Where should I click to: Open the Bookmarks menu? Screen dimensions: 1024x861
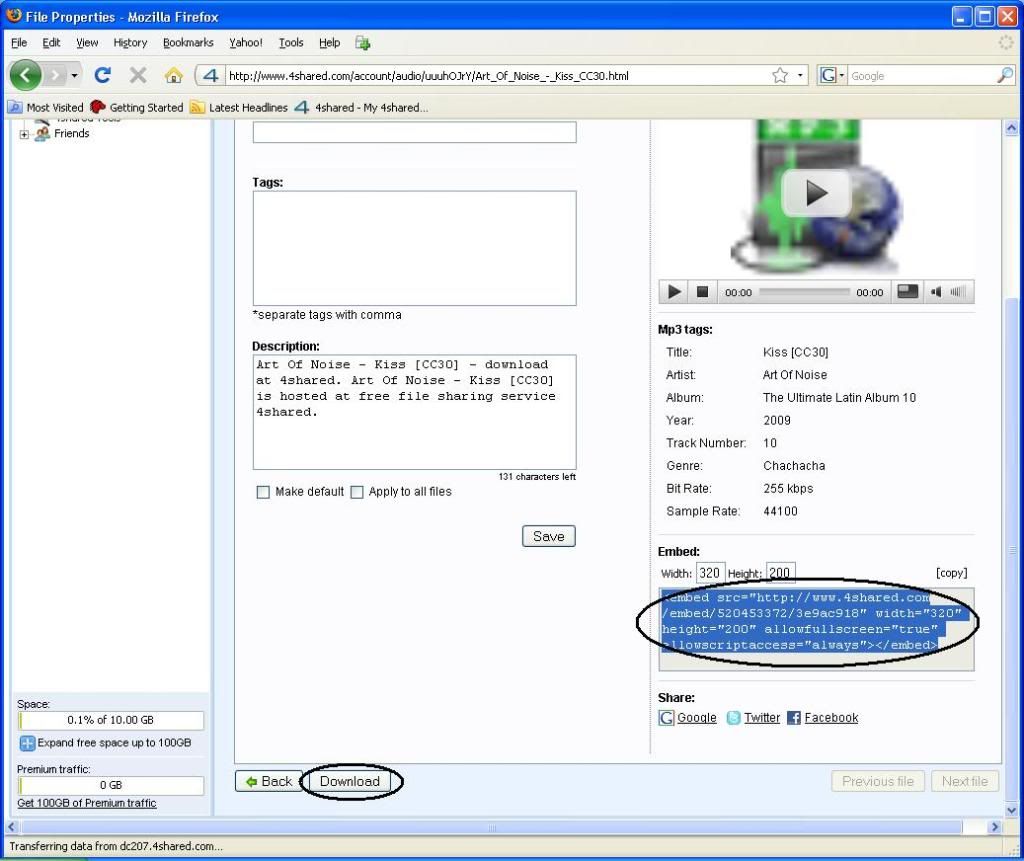click(188, 43)
